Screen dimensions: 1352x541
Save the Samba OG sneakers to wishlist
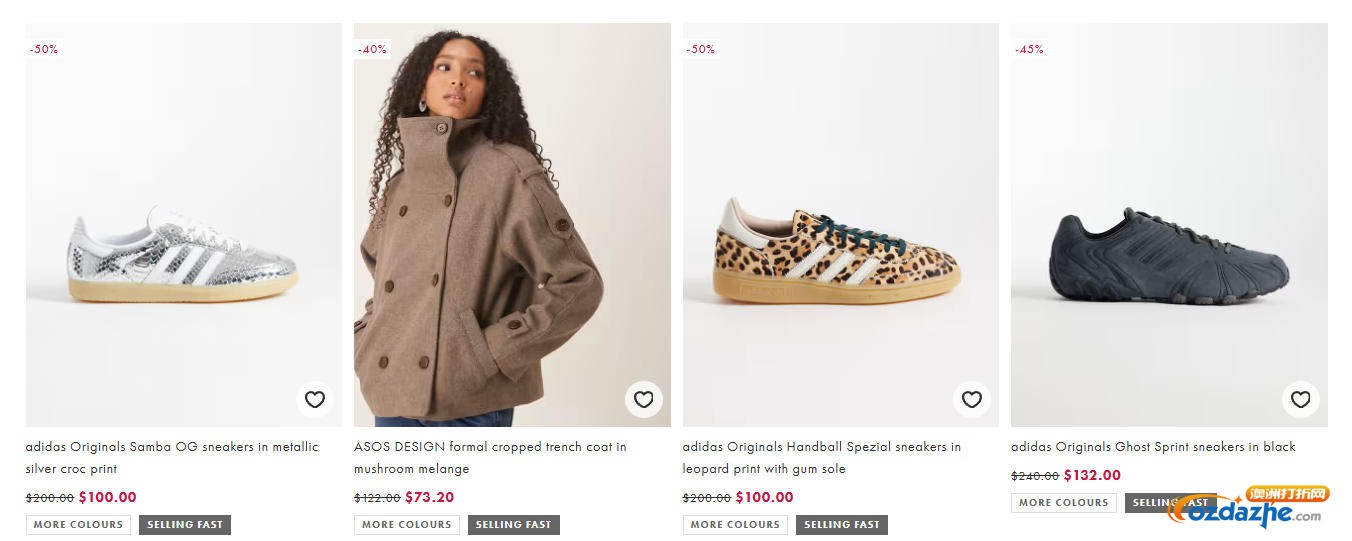pyautogui.click(x=315, y=400)
